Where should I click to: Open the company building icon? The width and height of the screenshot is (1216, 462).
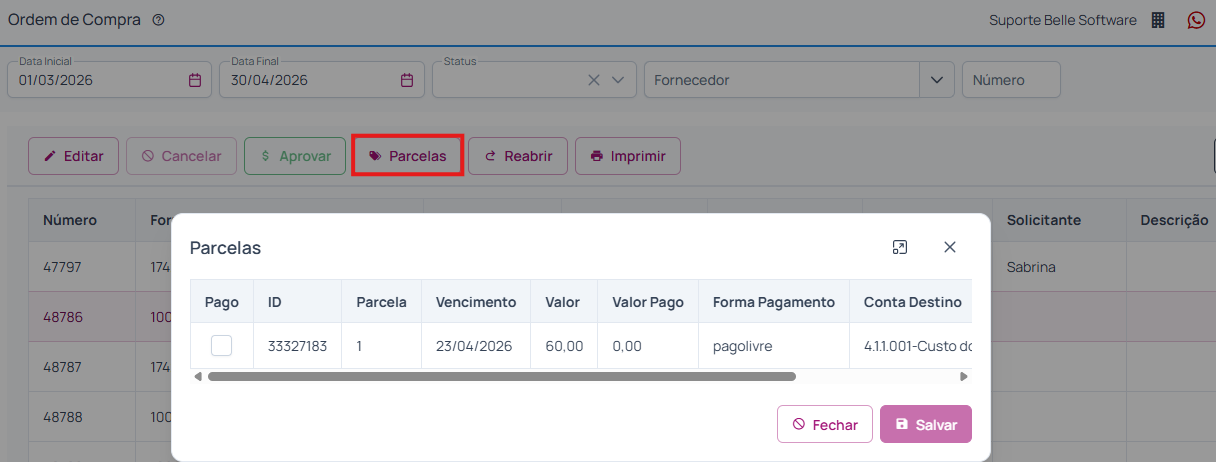(x=1158, y=20)
